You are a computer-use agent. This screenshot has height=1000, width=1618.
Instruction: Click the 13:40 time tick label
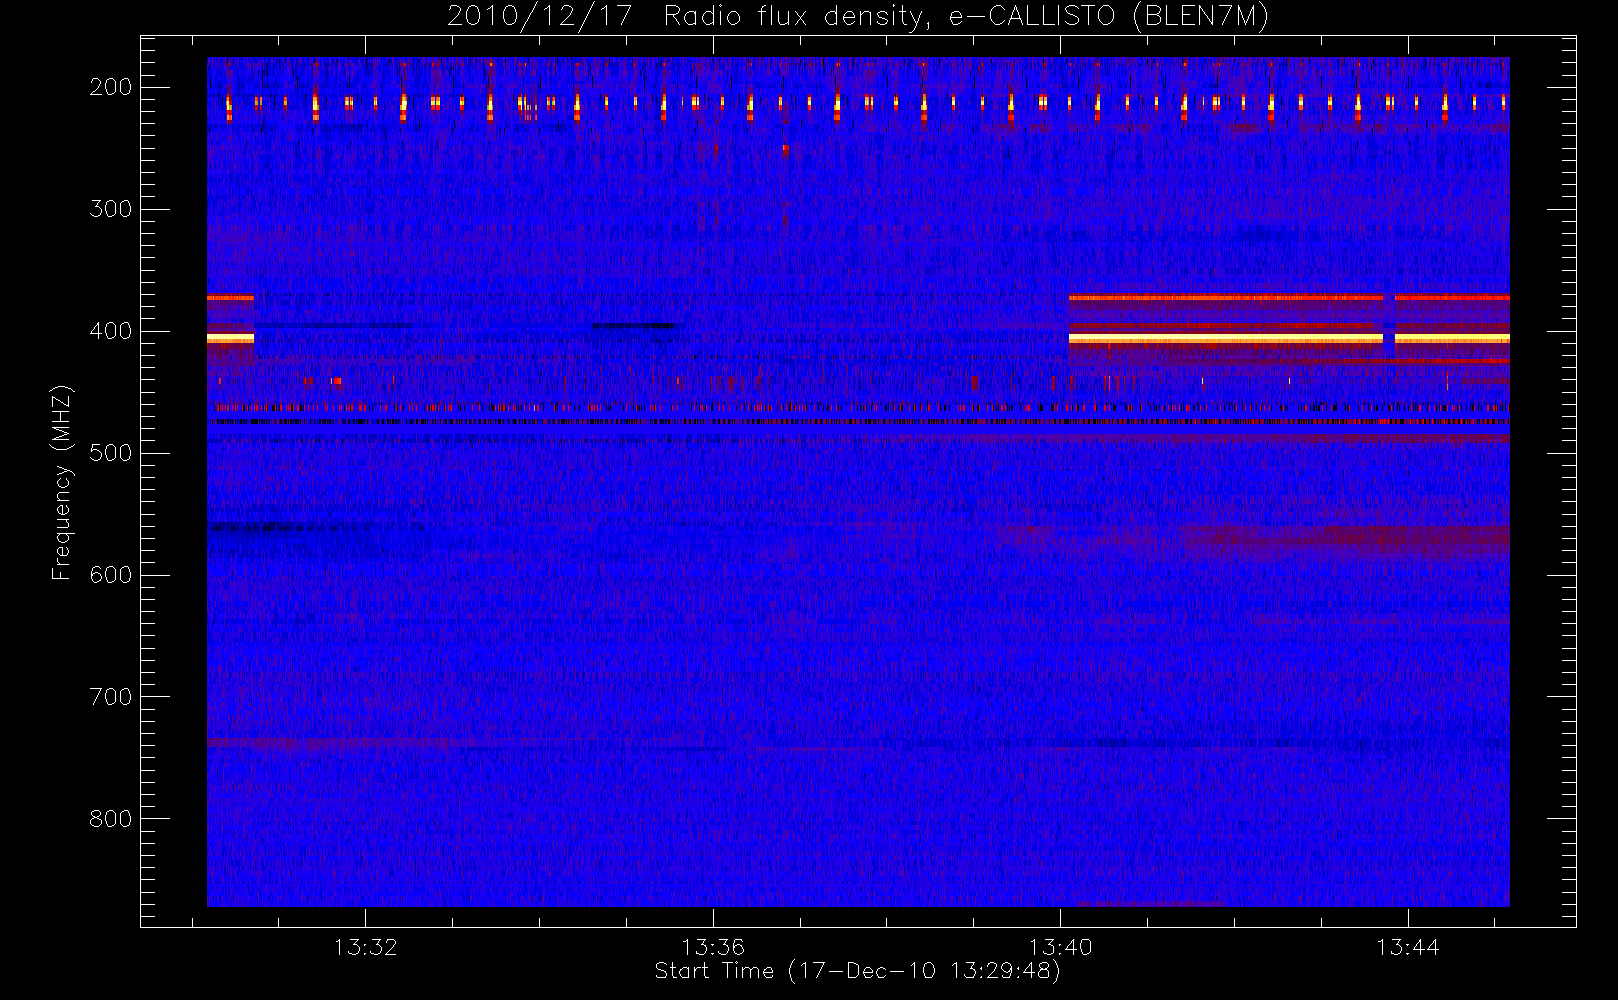pos(1061,947)
